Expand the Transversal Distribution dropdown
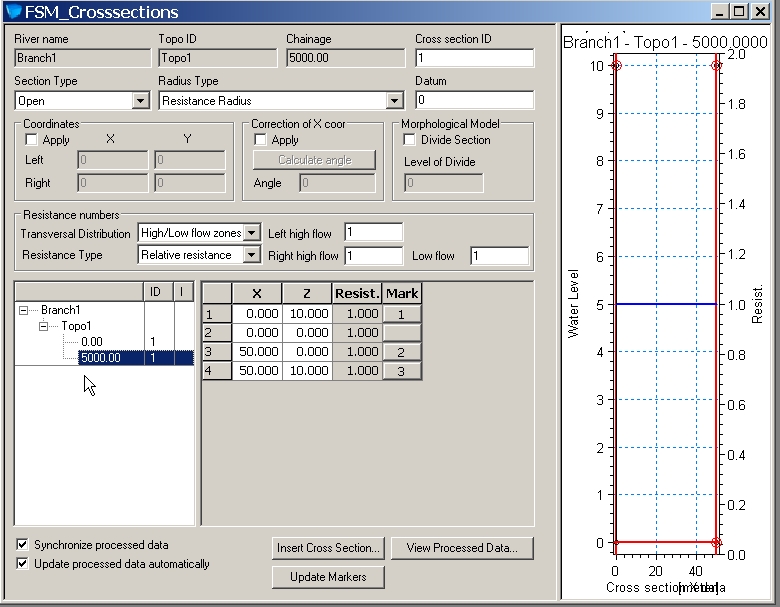 pyautogui.click(x=252, y=233)
